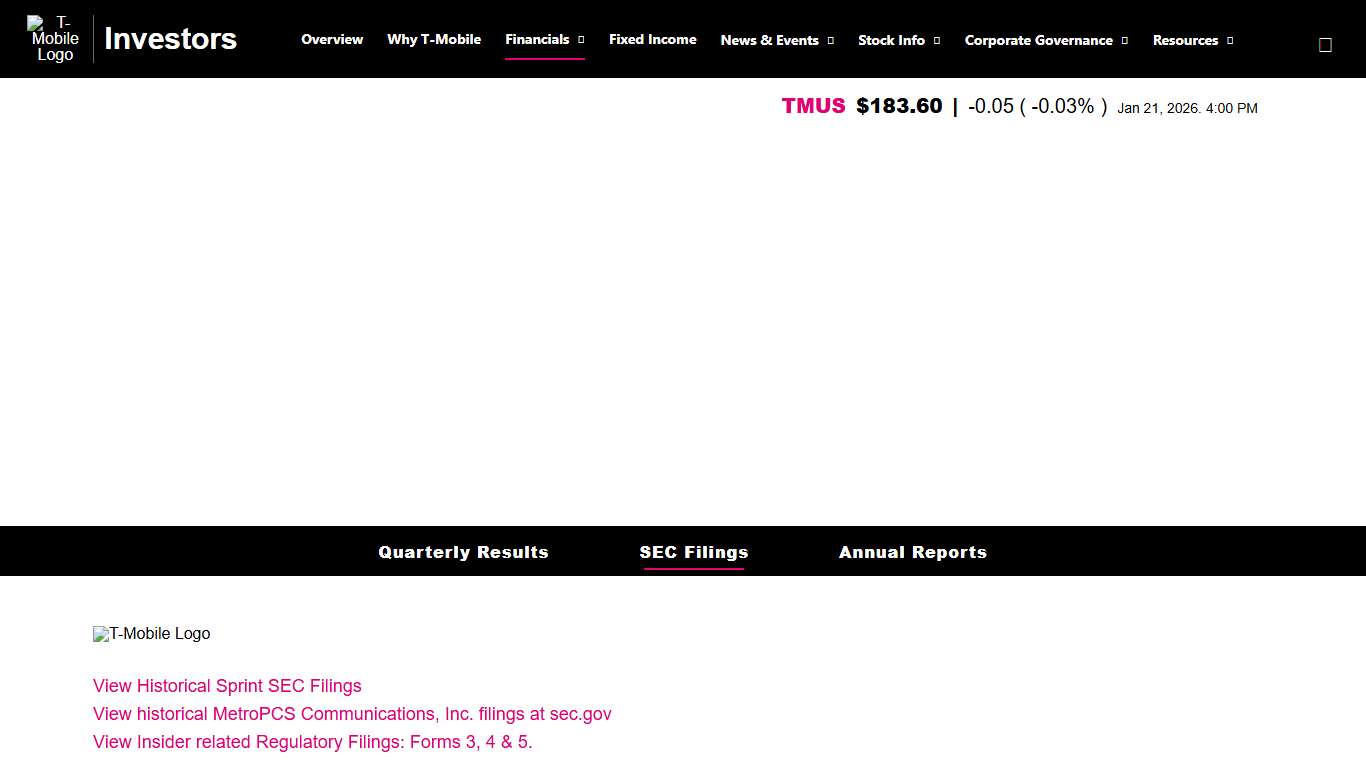
Task: Open View Historical Sprint SEC Filings link
Action: coord(227,686)
